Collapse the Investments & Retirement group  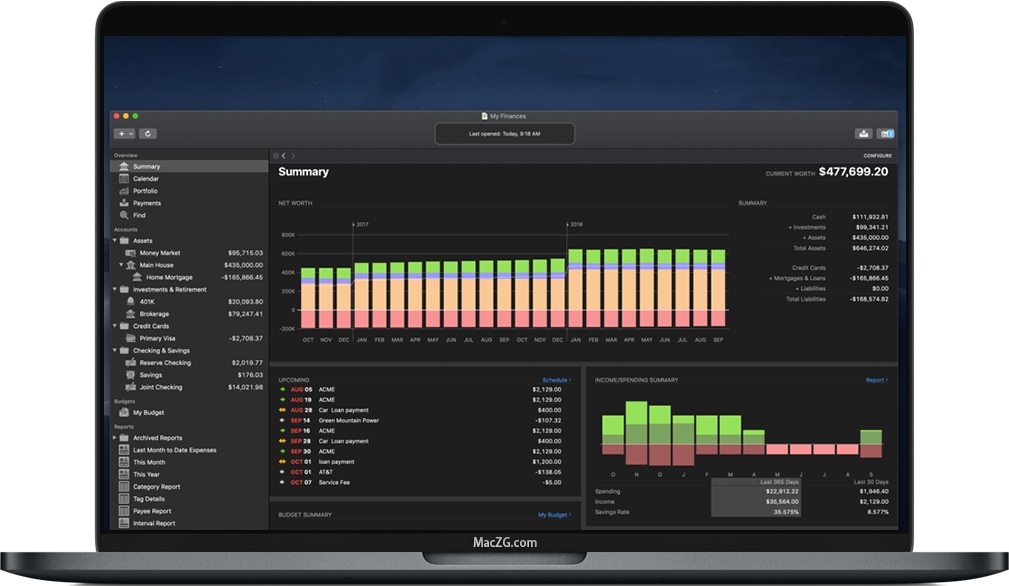click(x=114, y=289)
